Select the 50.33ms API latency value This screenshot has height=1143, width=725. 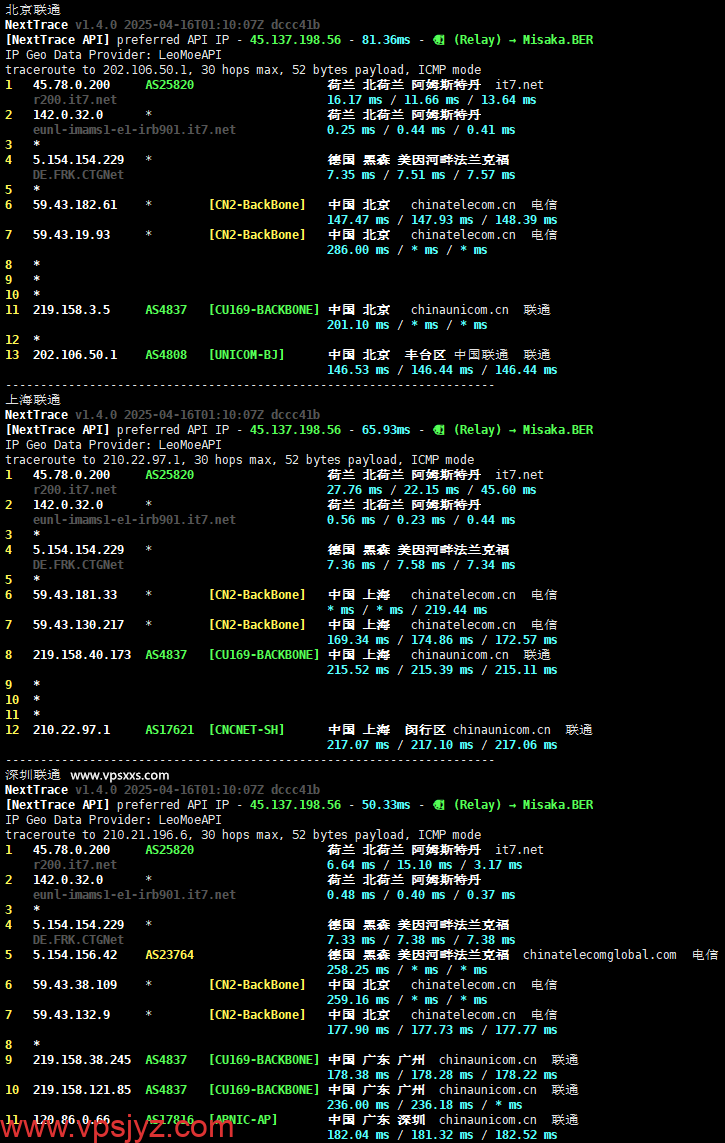pyautogui.click(x=386, y=805)
